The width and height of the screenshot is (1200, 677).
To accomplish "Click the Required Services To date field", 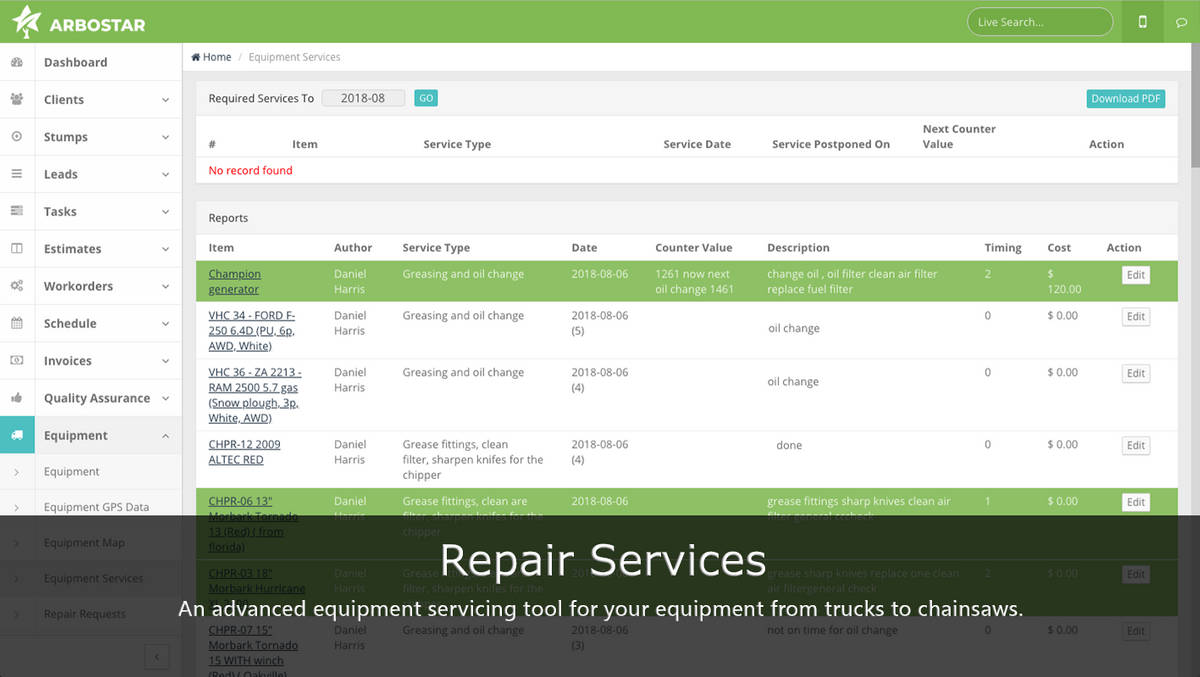I will [x=363, y=98].
